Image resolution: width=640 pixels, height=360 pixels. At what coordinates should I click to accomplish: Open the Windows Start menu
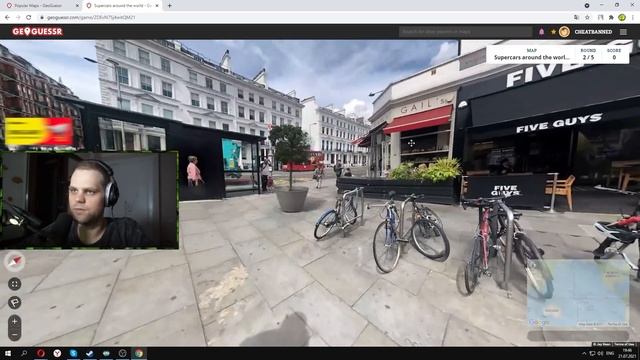click(8, 353)
